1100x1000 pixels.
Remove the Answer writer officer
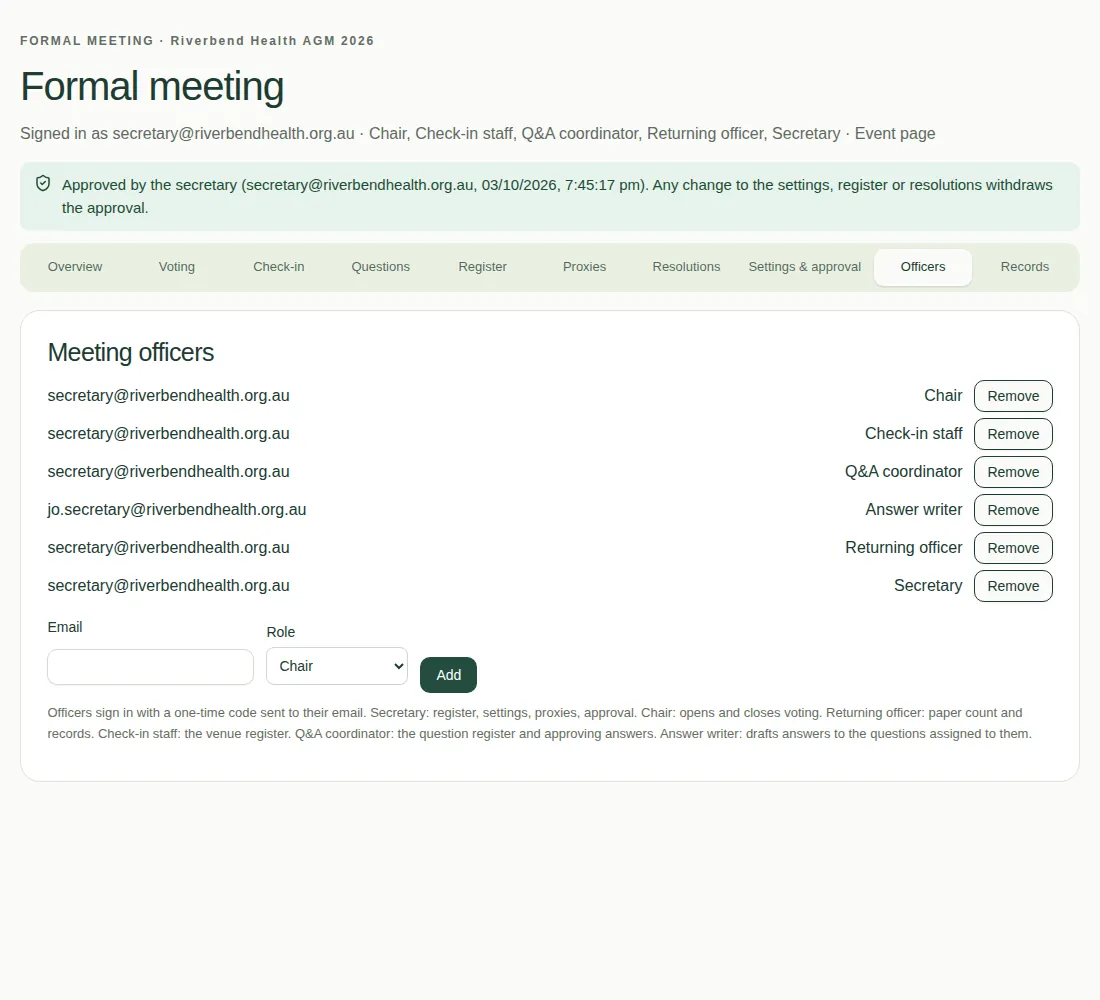1013,510
